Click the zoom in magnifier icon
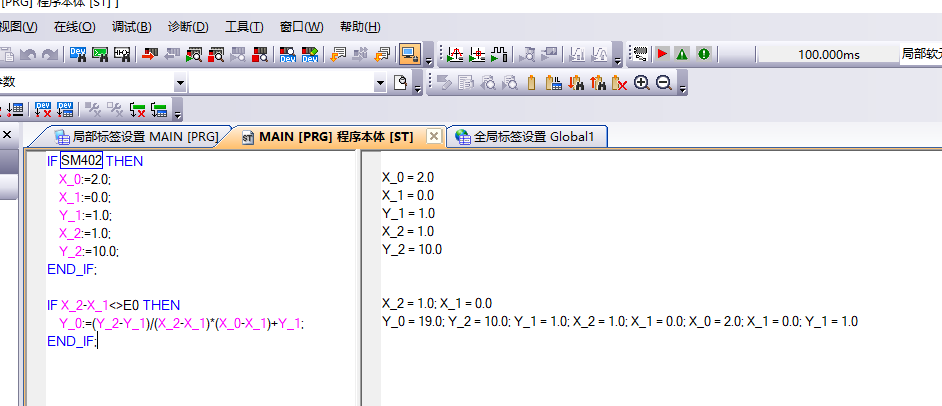The height and width of the screenshot is (406, 942). (642, 84)
